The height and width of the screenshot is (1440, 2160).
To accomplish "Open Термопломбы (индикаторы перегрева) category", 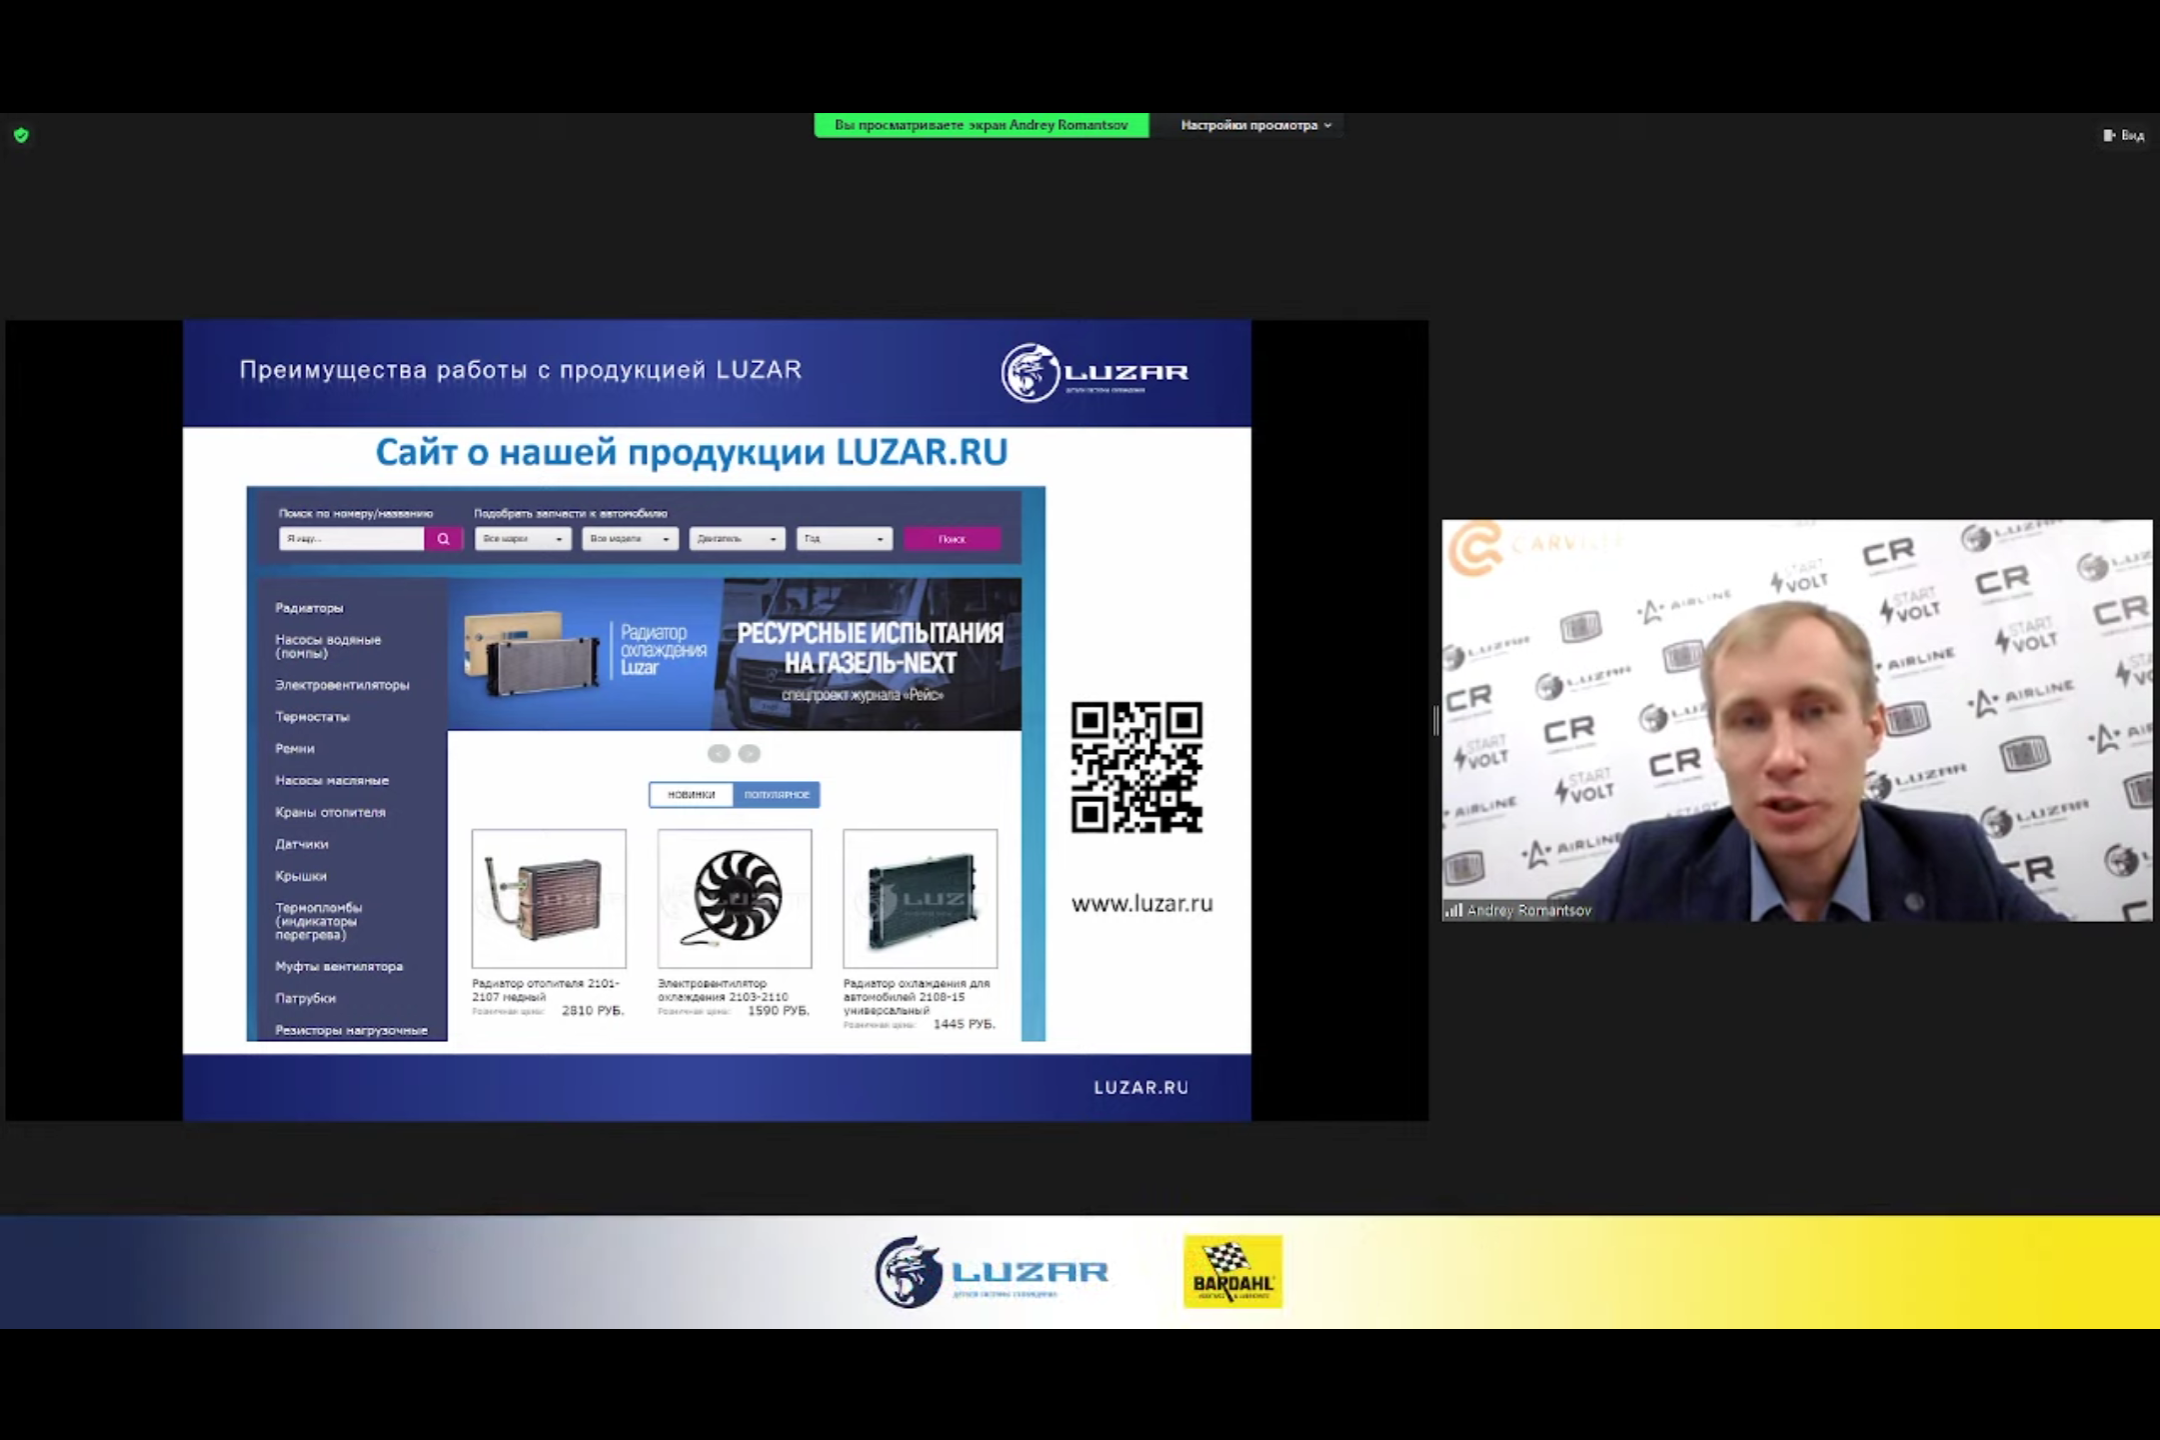I will (318, 921).
